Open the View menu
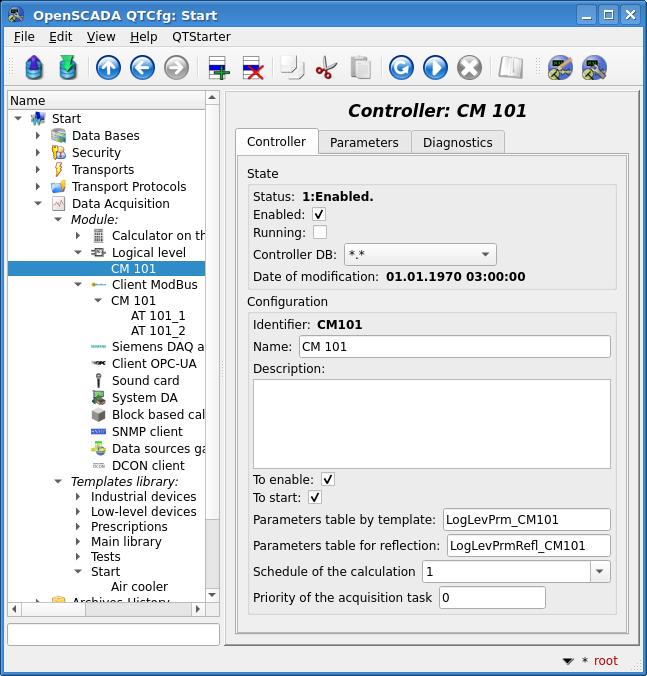Screen dimensions: 647x676 coord(101,37)
